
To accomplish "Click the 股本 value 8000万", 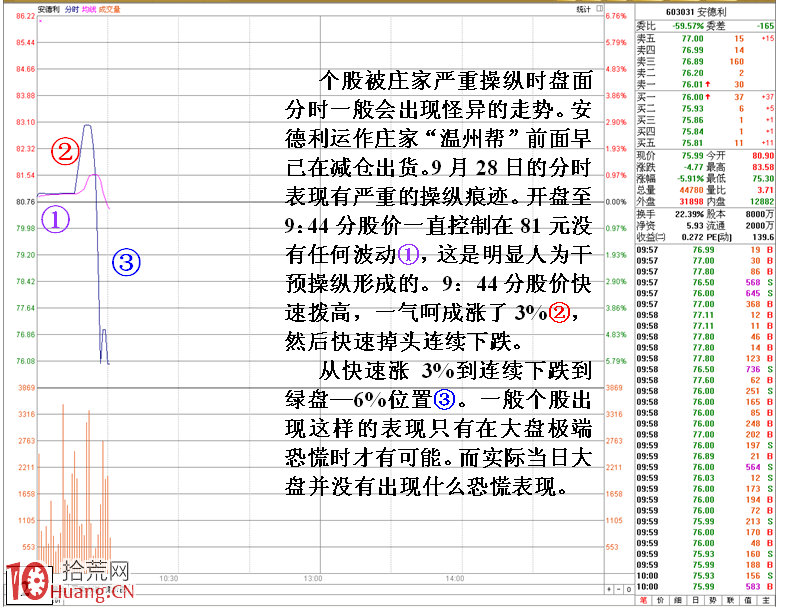I will [760, 214].
